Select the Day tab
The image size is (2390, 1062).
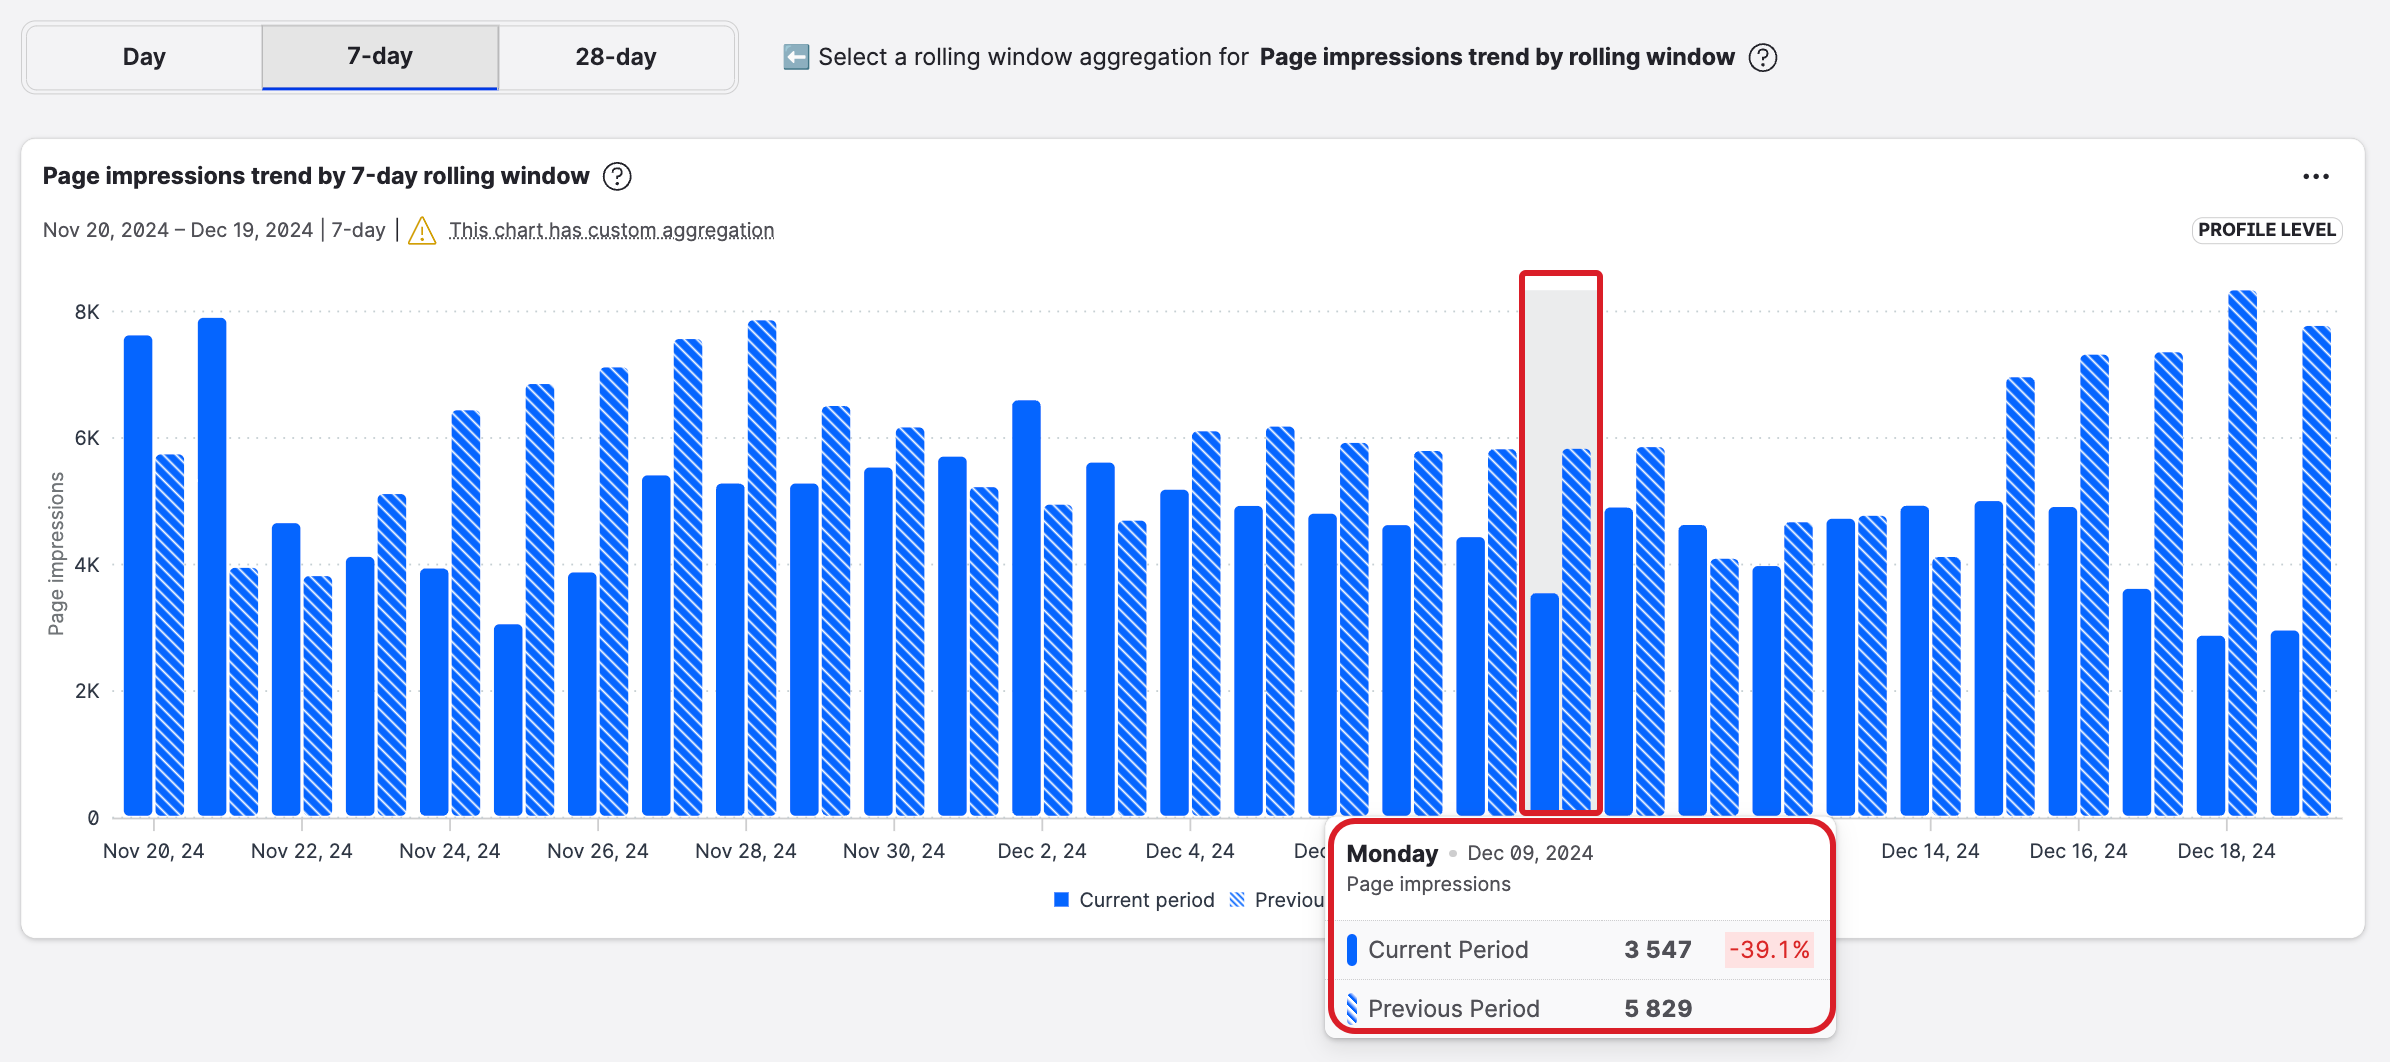coord(143,57)
